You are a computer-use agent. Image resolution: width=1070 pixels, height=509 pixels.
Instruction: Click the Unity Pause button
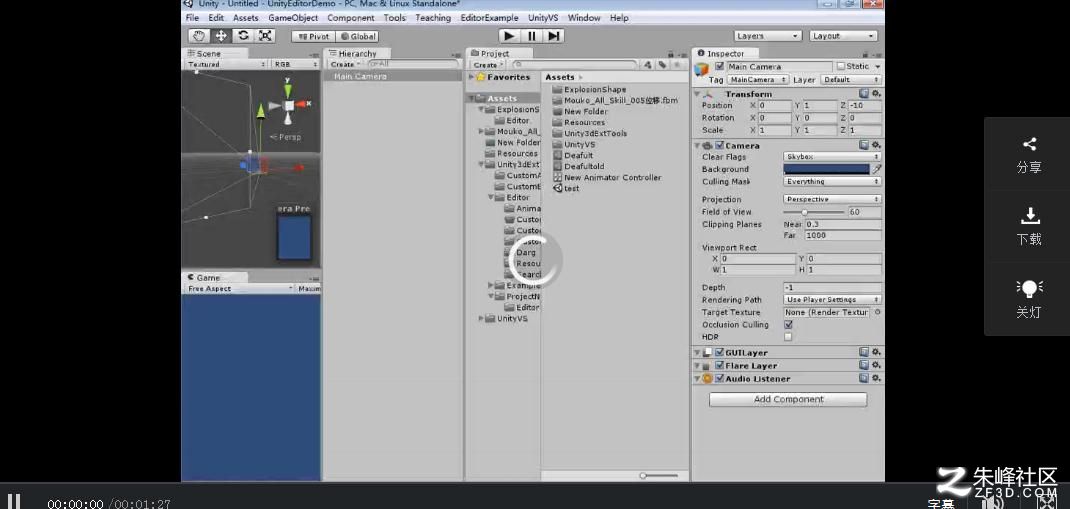point(531,35)
